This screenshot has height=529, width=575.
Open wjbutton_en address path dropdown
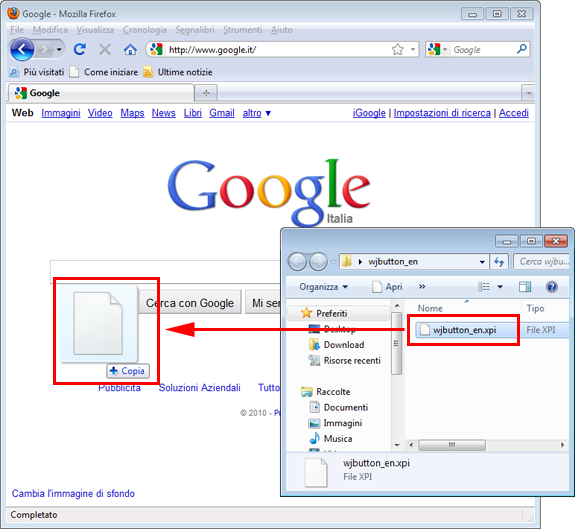coord(482,262)
